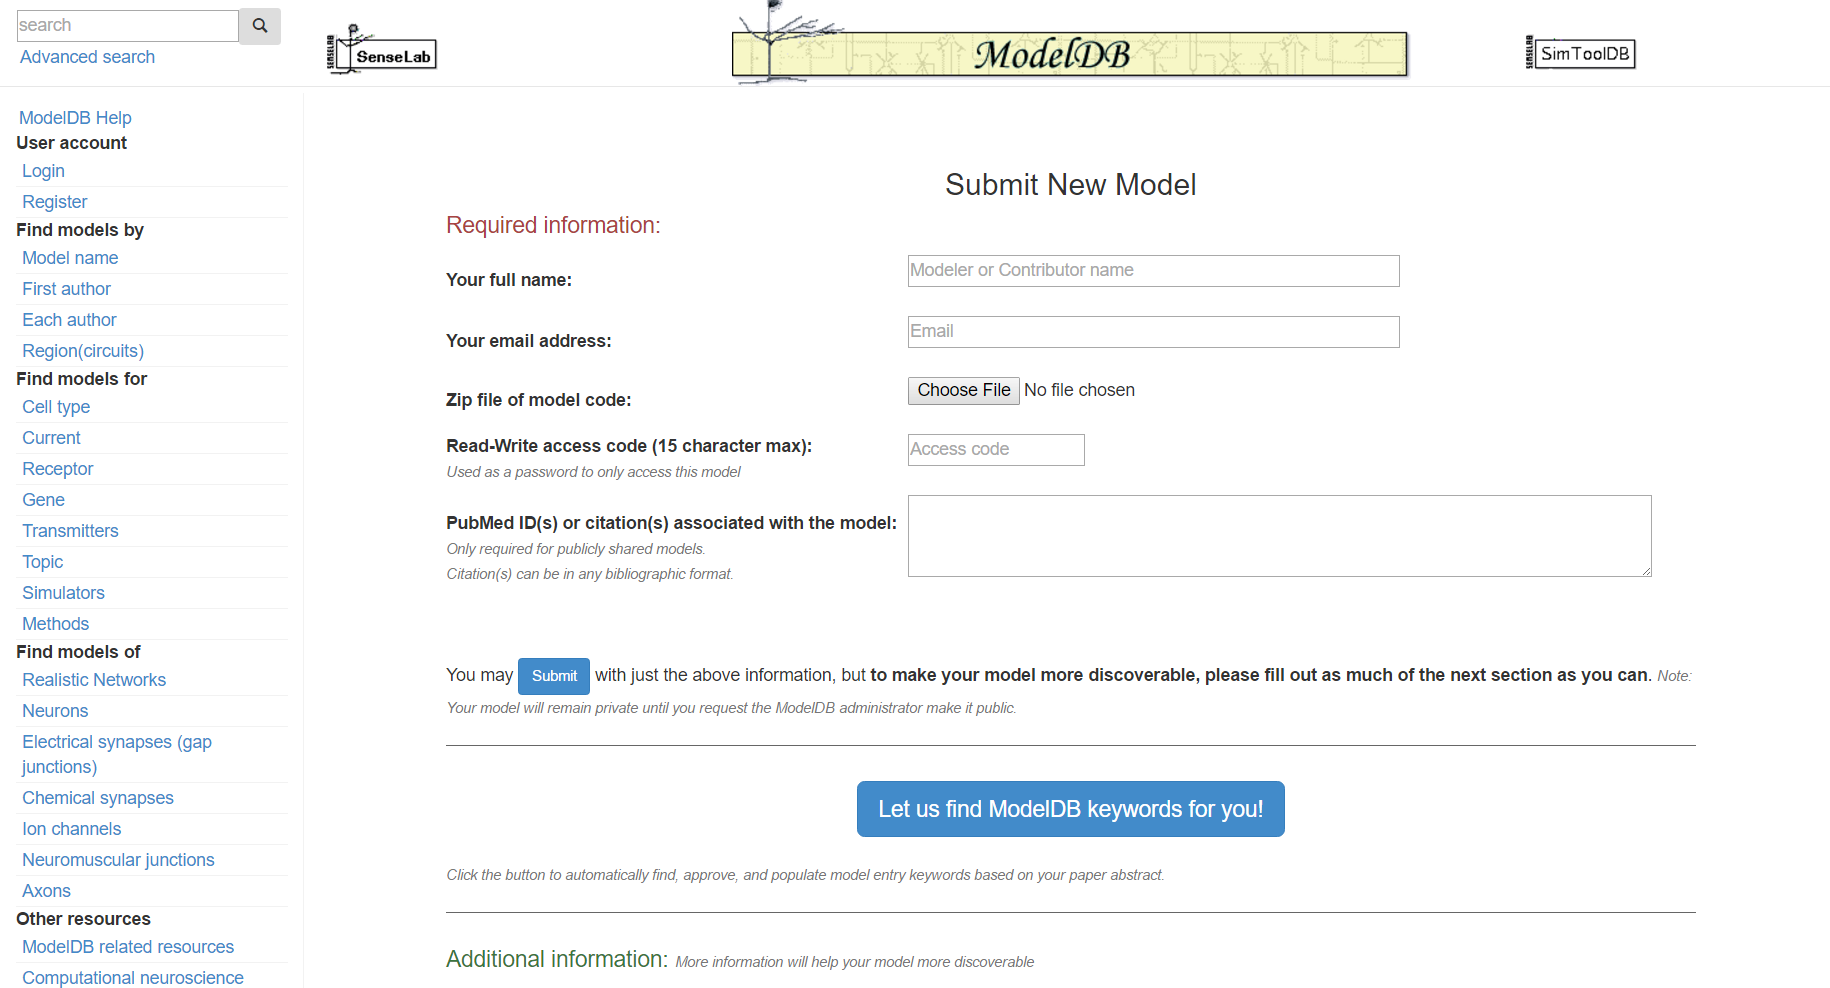The image size is (1830, 988).
Task: Focus the full name input field
Action: coord(1153,271)
